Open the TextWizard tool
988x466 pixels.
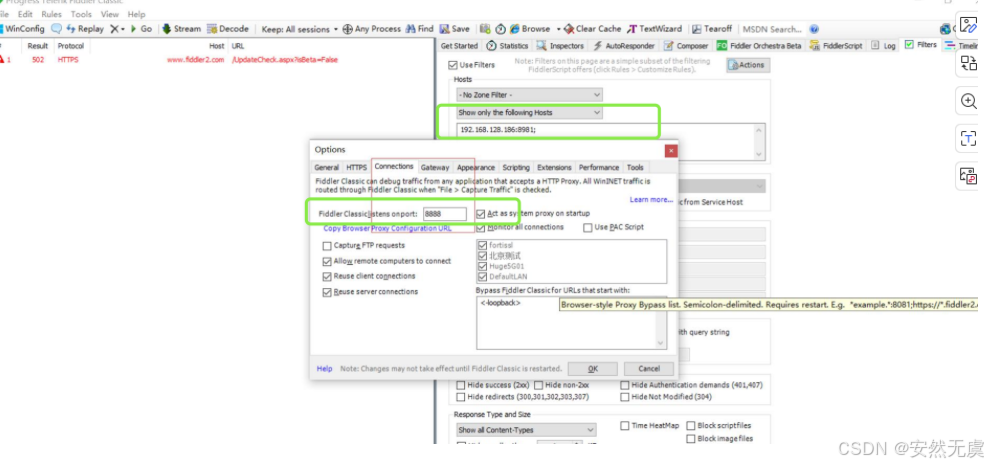tap(654, 29)
